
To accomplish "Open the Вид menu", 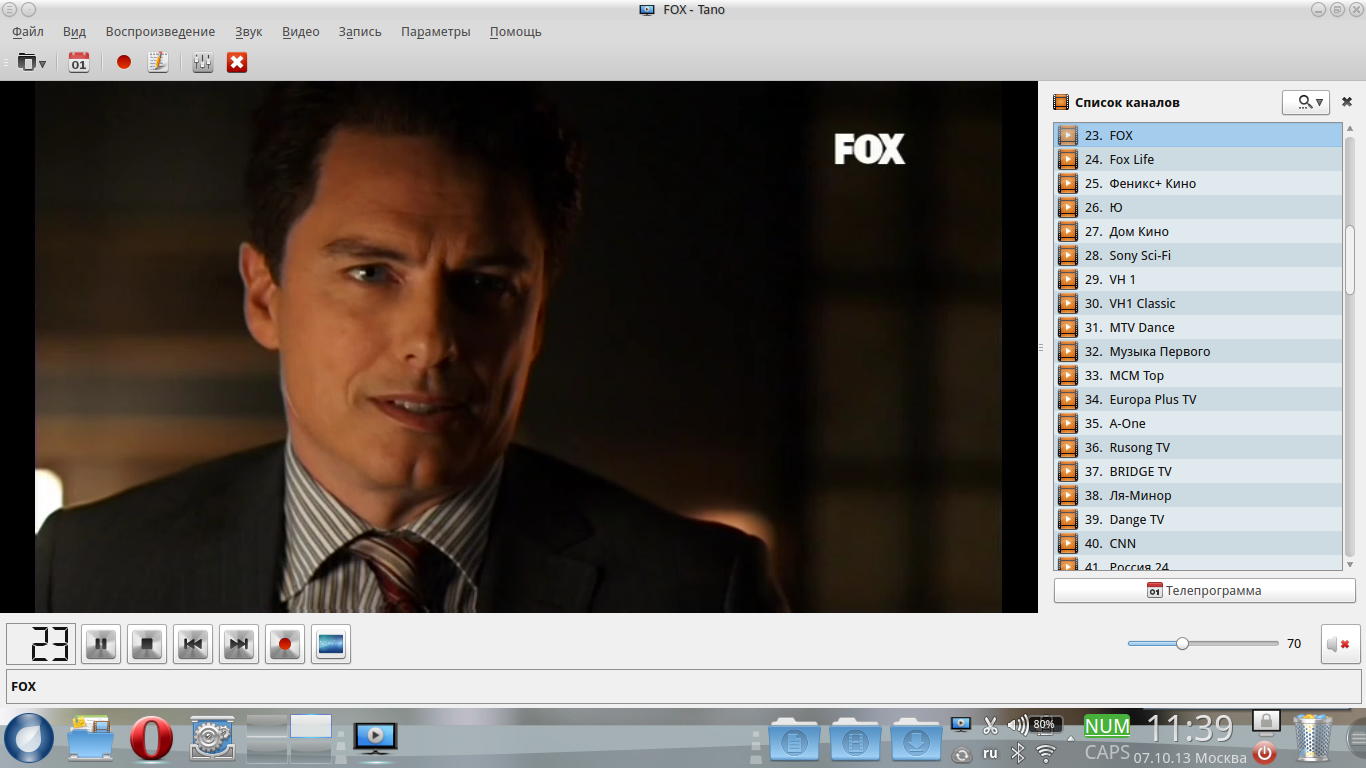I will click(75, 31).
